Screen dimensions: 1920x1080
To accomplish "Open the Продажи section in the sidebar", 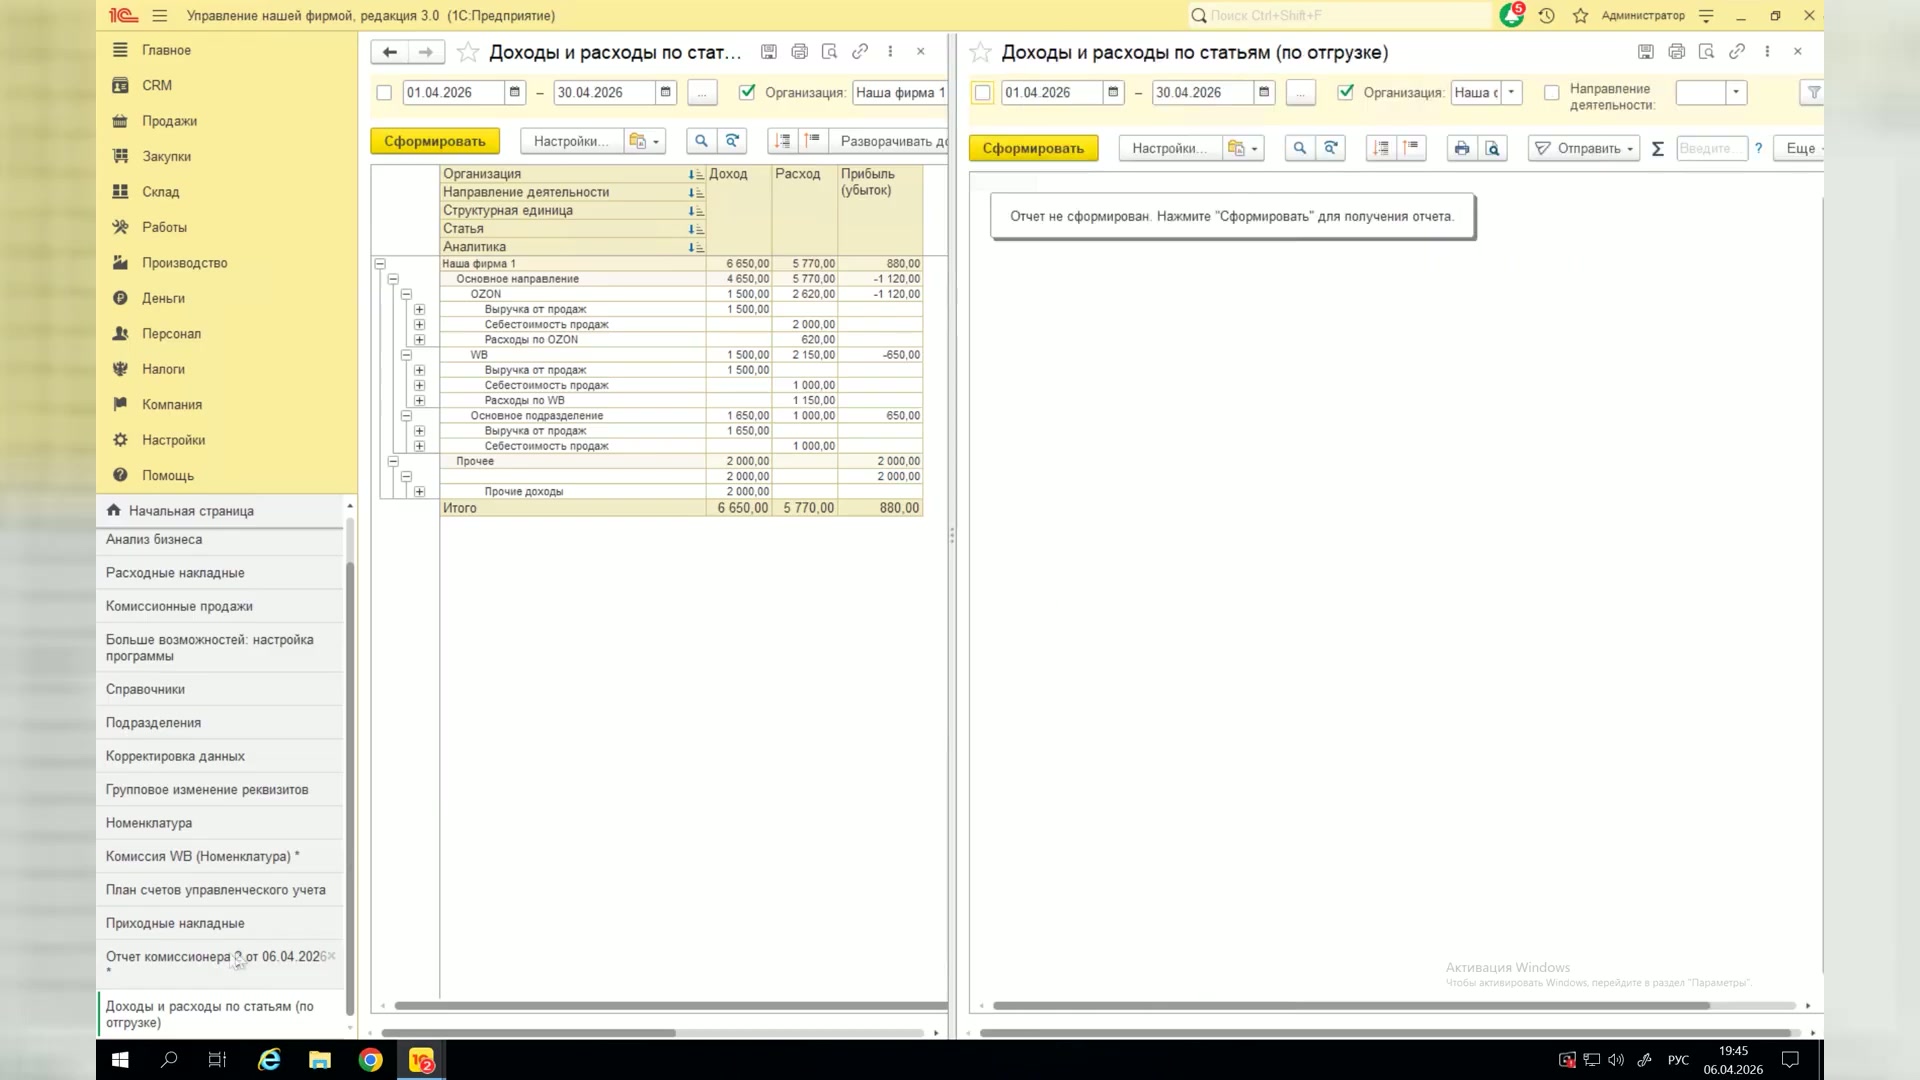I will point(169,121).
